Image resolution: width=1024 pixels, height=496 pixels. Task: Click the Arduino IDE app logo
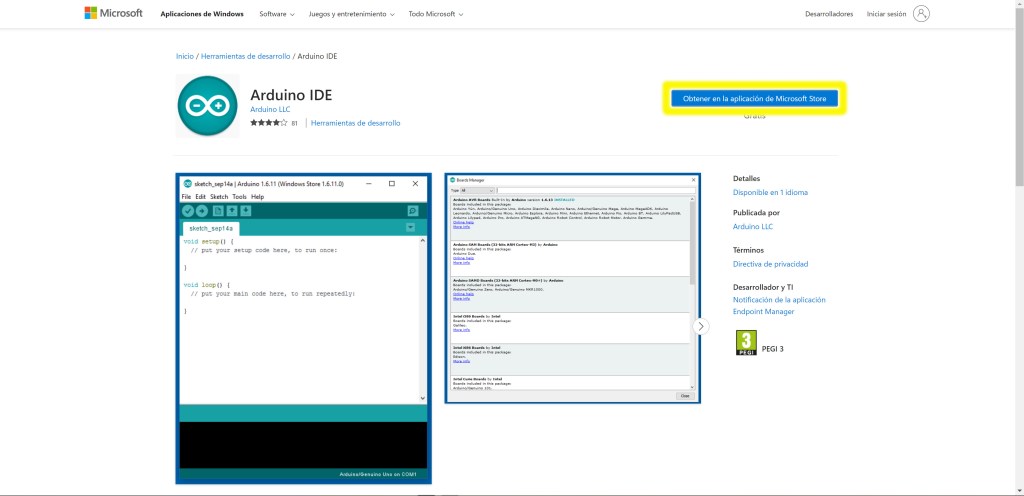(x=207, y=106)
